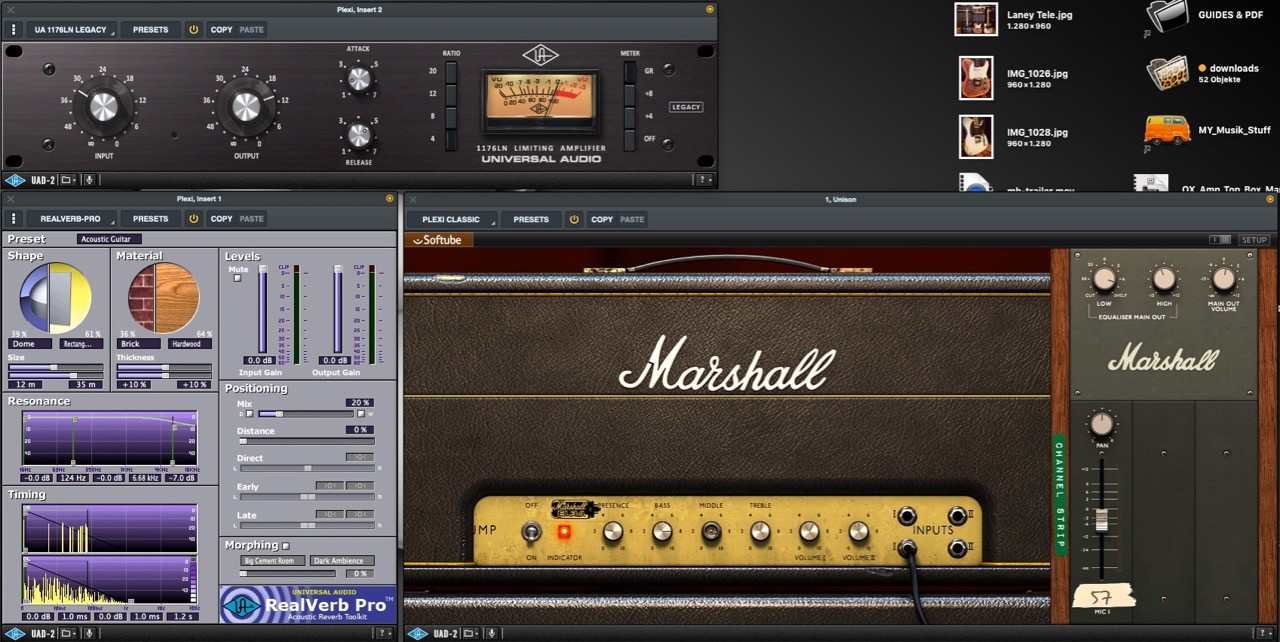Set 1176LN meter to GR
1280x642 pixels.
pyautogui.click(x=630, y=72)
